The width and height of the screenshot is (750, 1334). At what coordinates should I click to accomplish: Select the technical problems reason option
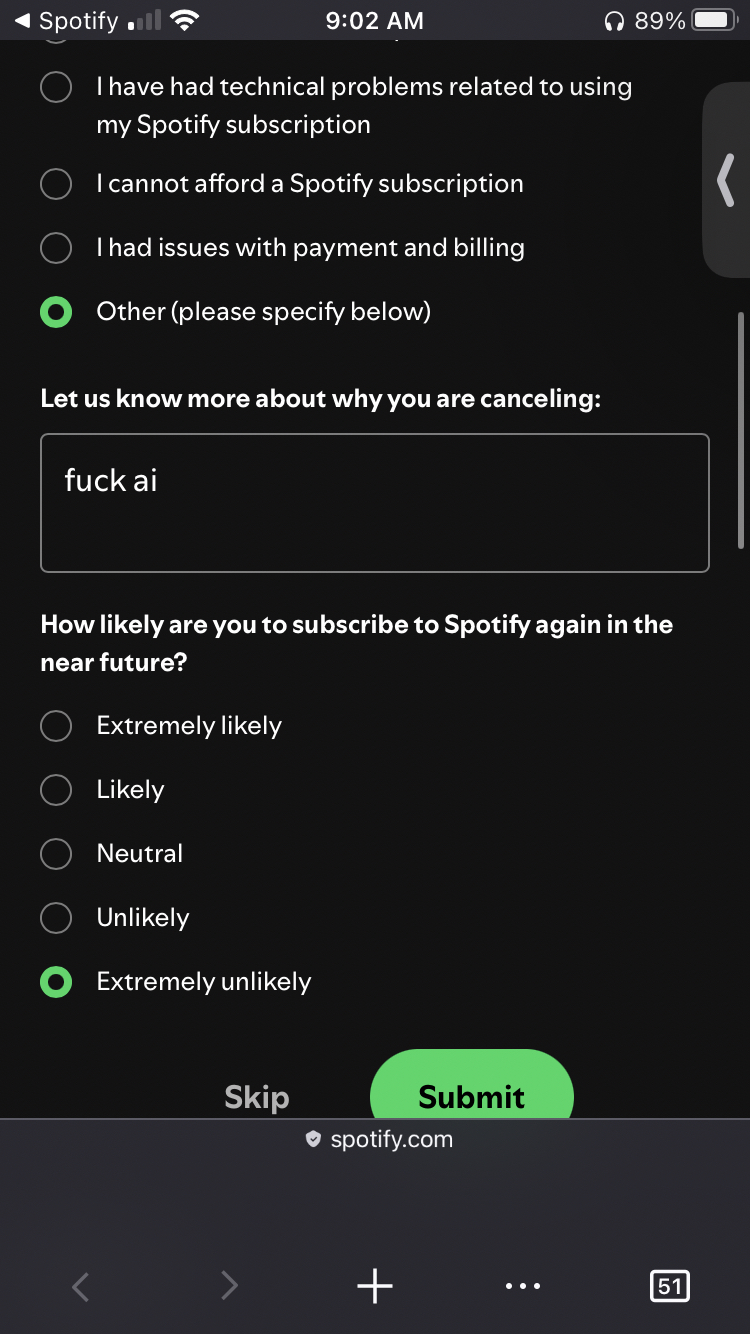click(x=56, y=88)
